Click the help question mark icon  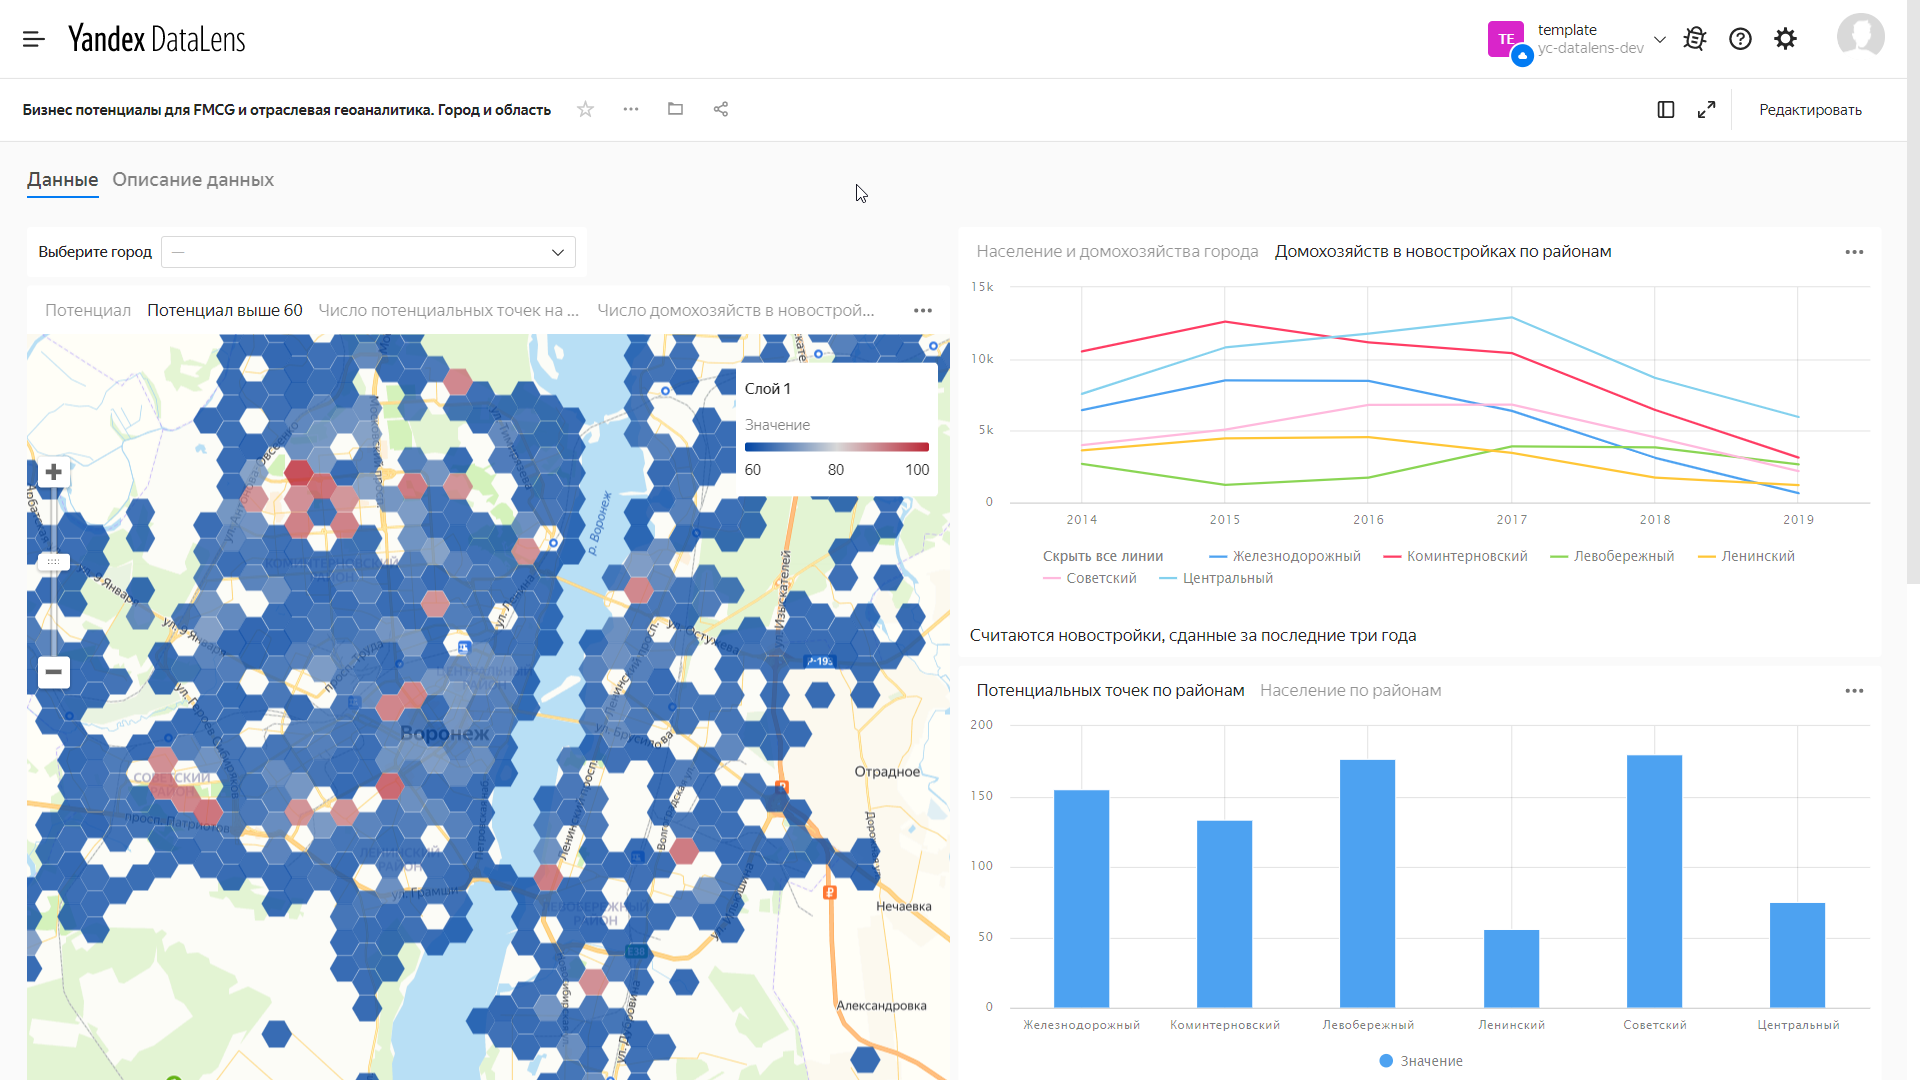[1741, 38]
